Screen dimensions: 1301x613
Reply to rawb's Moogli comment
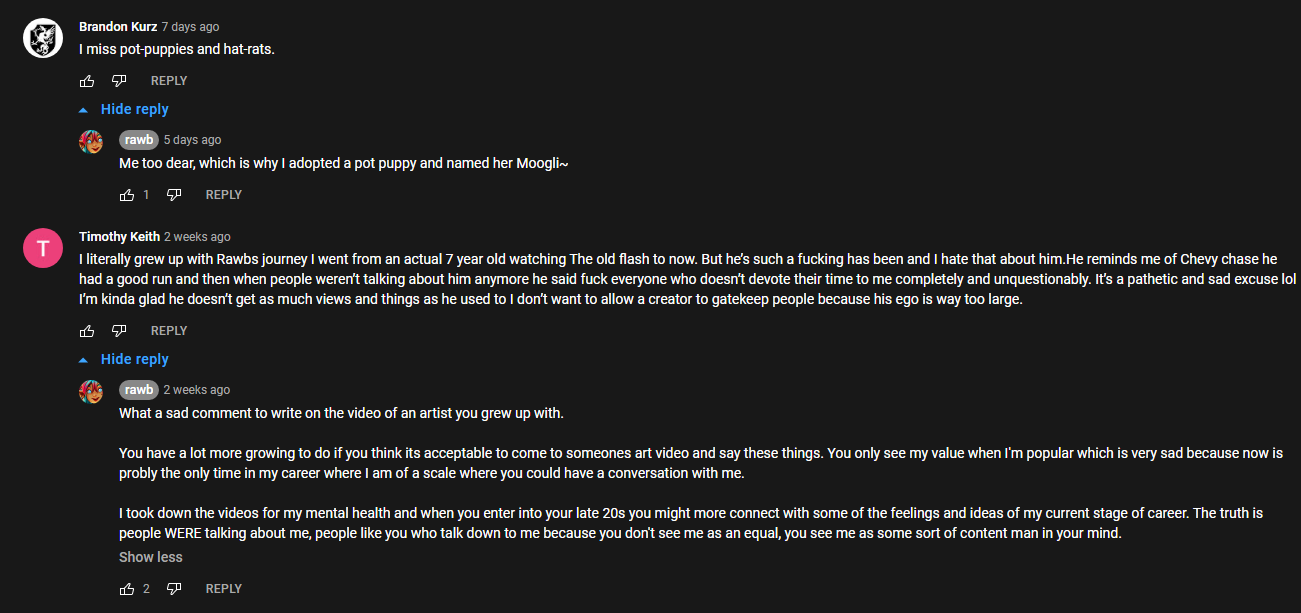224,195
